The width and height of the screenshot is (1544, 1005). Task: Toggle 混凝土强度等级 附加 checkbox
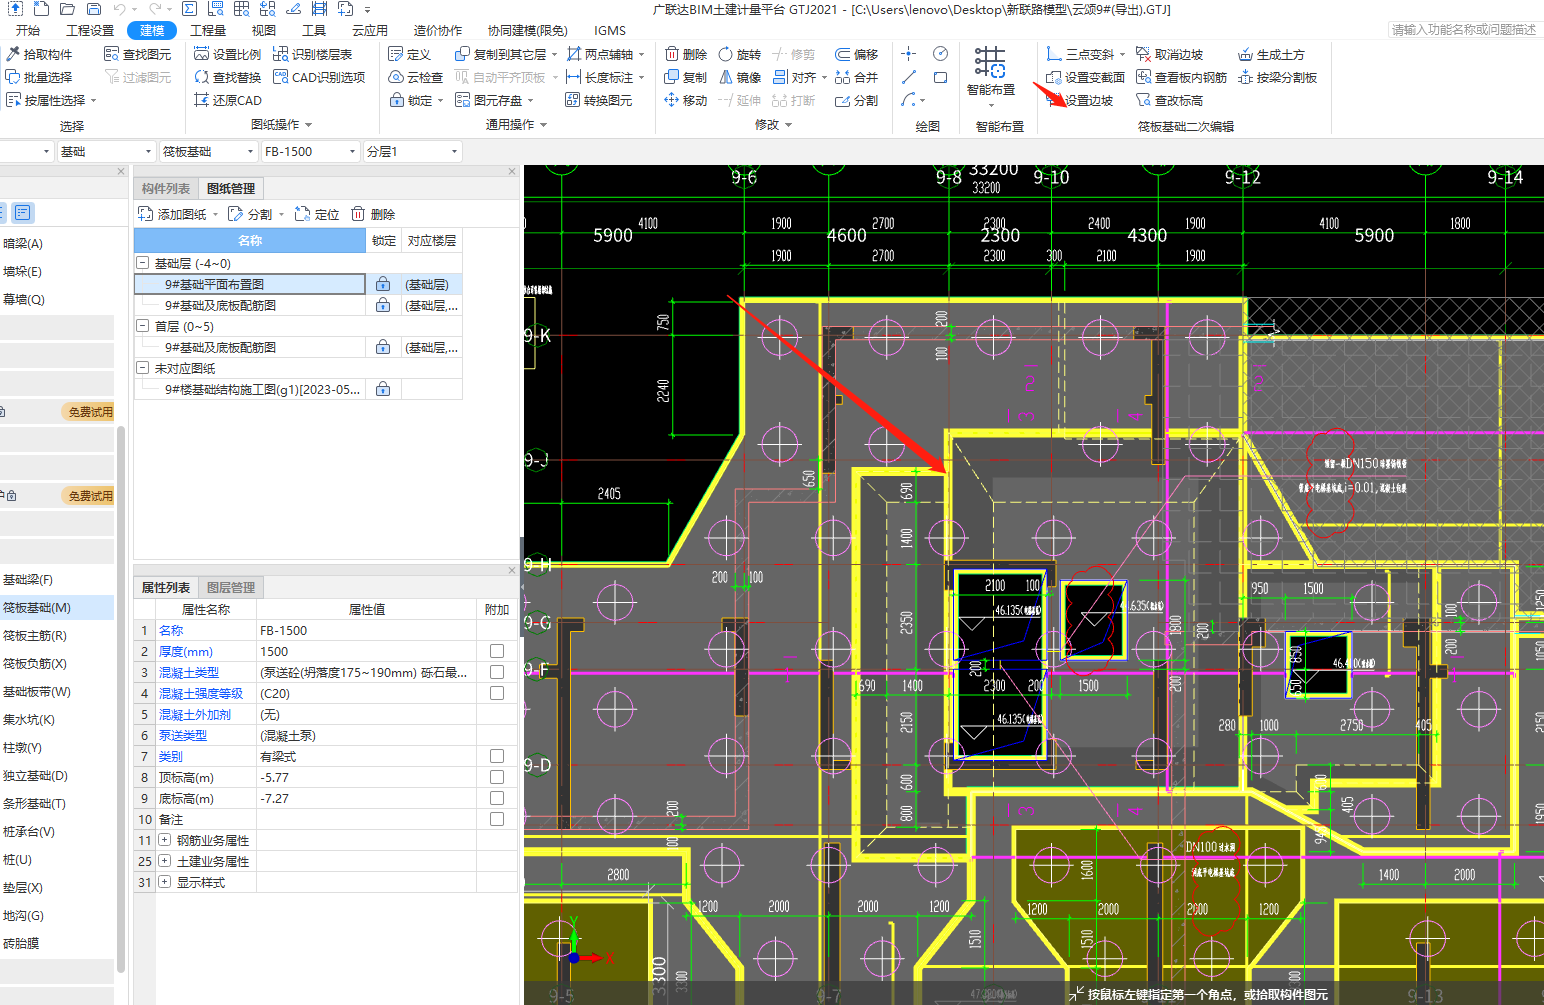point(497,693)
